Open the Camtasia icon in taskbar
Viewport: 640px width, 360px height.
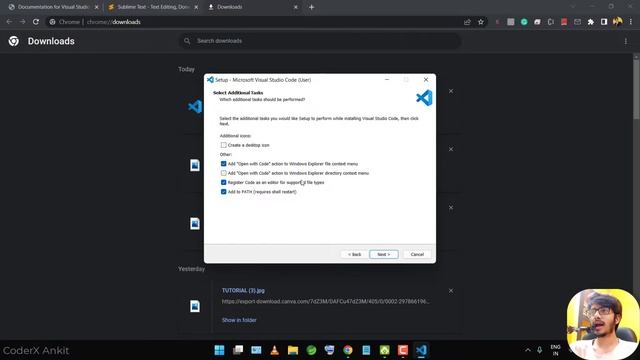(403, 350)
